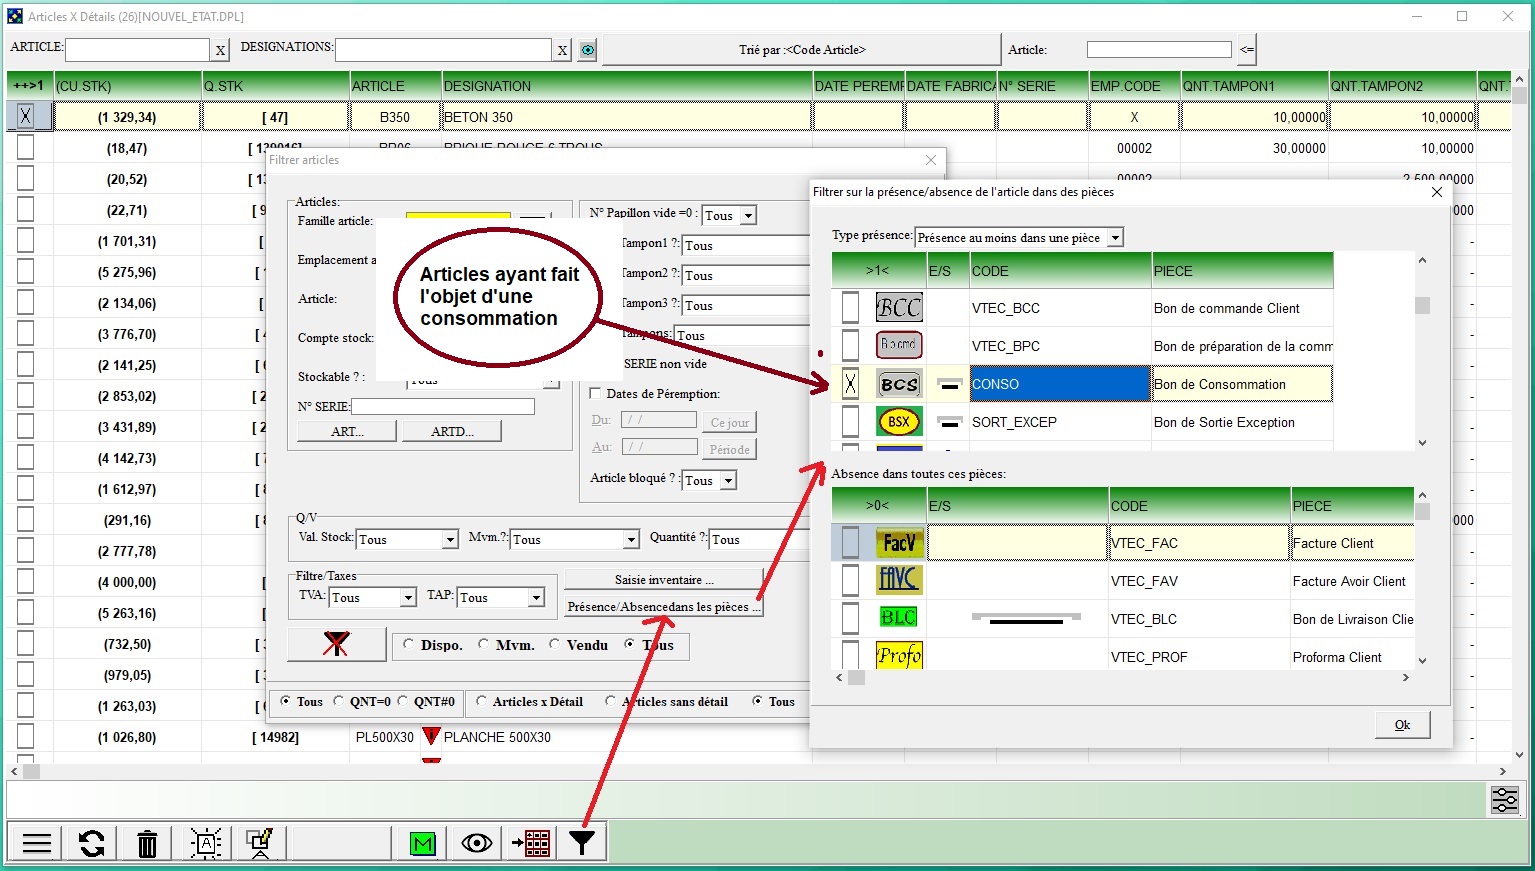Sort by ARTICLE column header
The image size is (1535, 871).
click(x=395, y=86)
